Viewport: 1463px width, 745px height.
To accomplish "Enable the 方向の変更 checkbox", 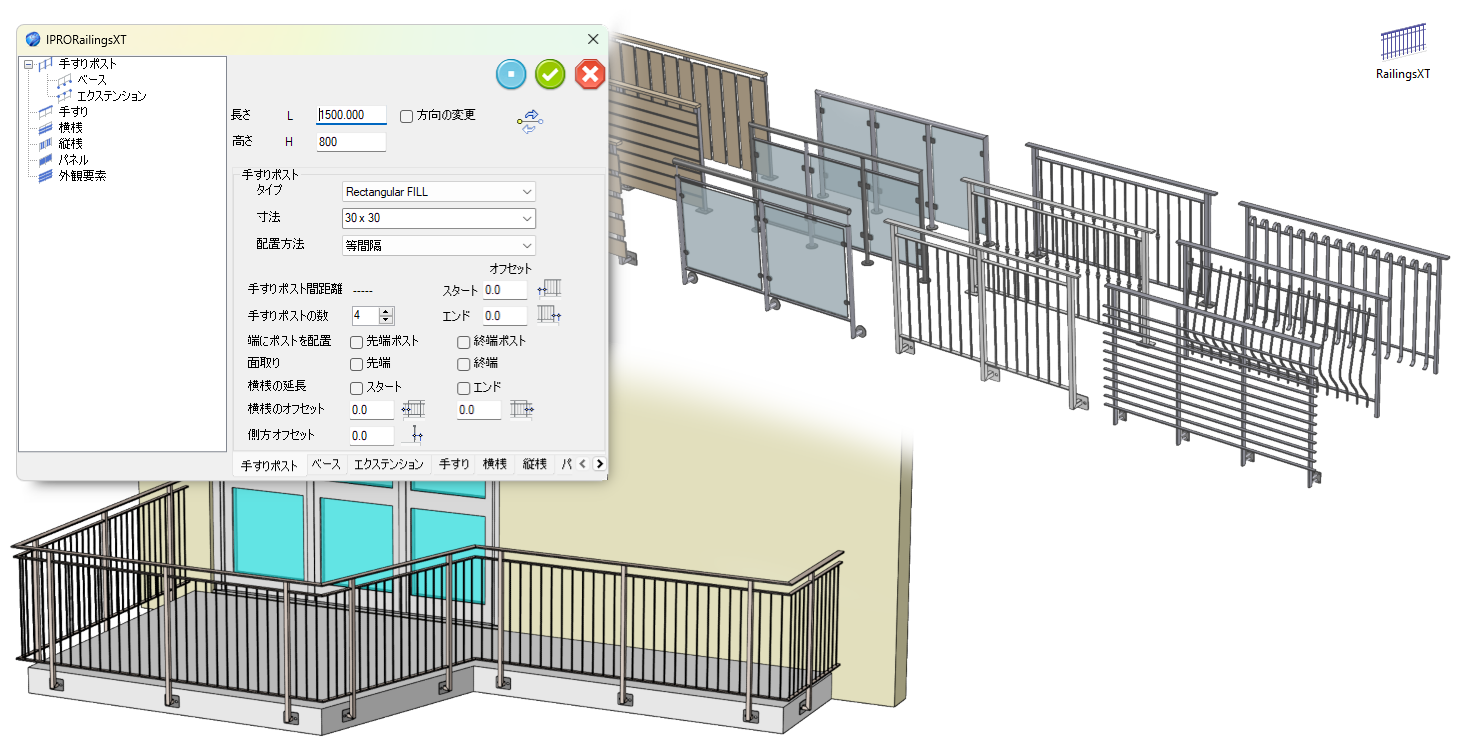I will click(x=406, y=116).
